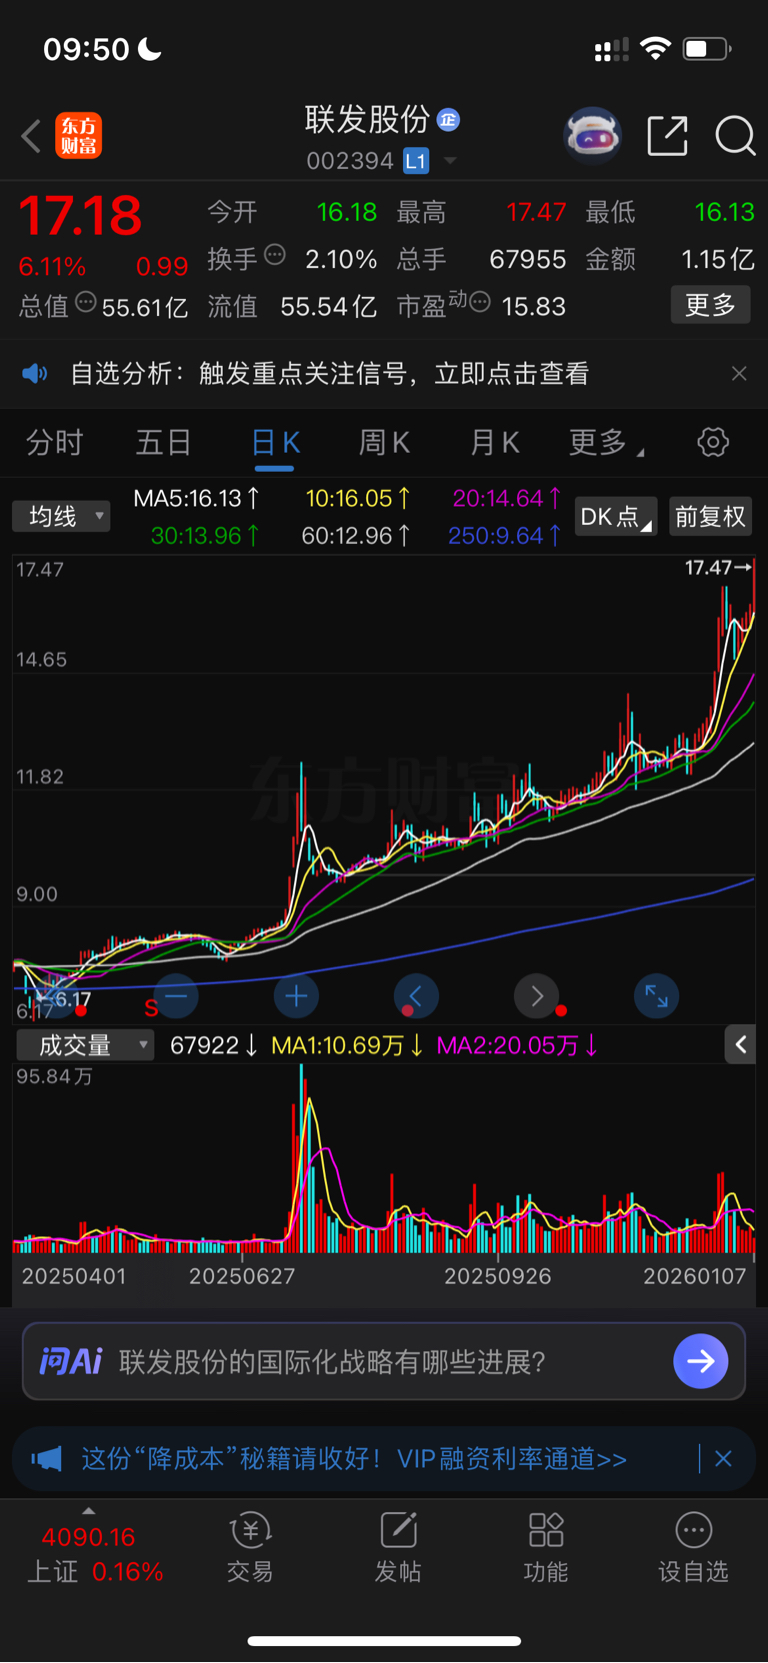Switch to the 周K tab
Screen dimensions: 768x1663
tap(384, 442)
